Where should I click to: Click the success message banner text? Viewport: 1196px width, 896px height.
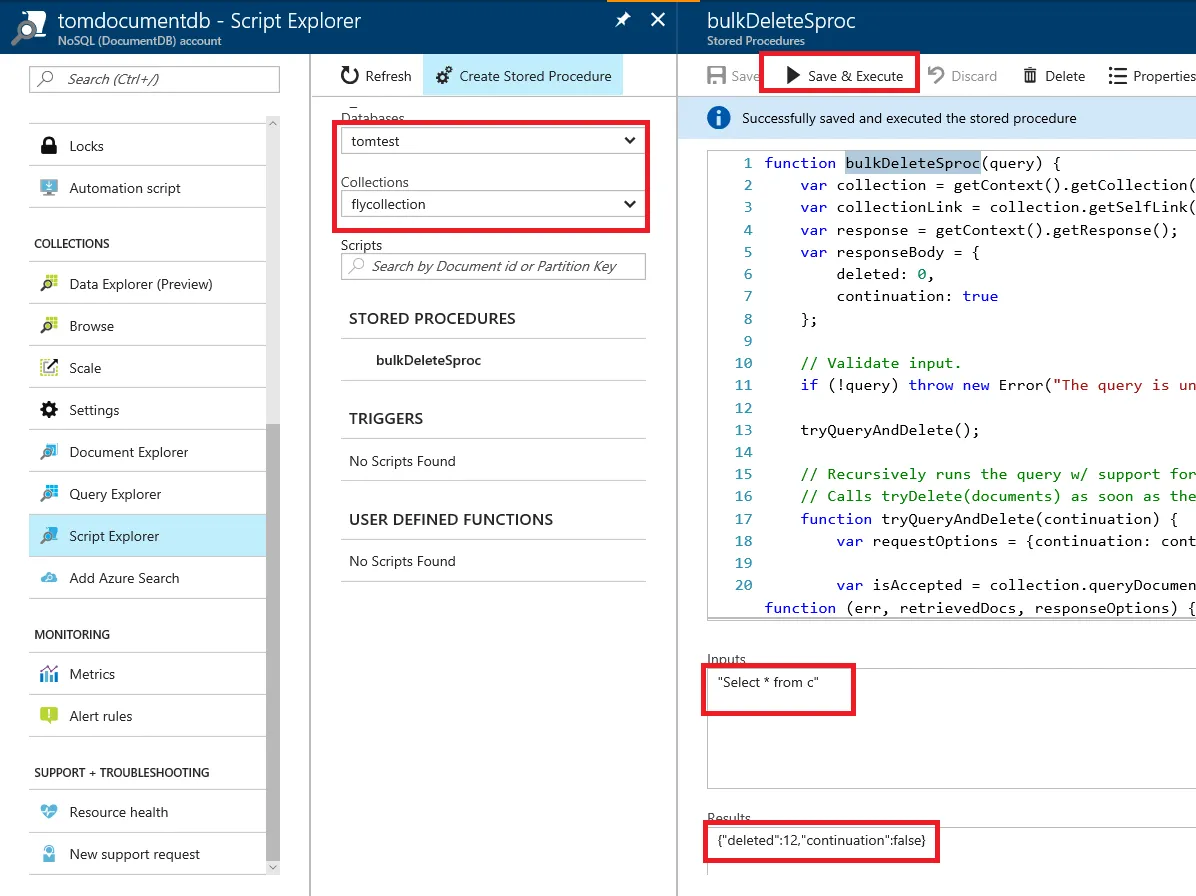coord(909,118)
